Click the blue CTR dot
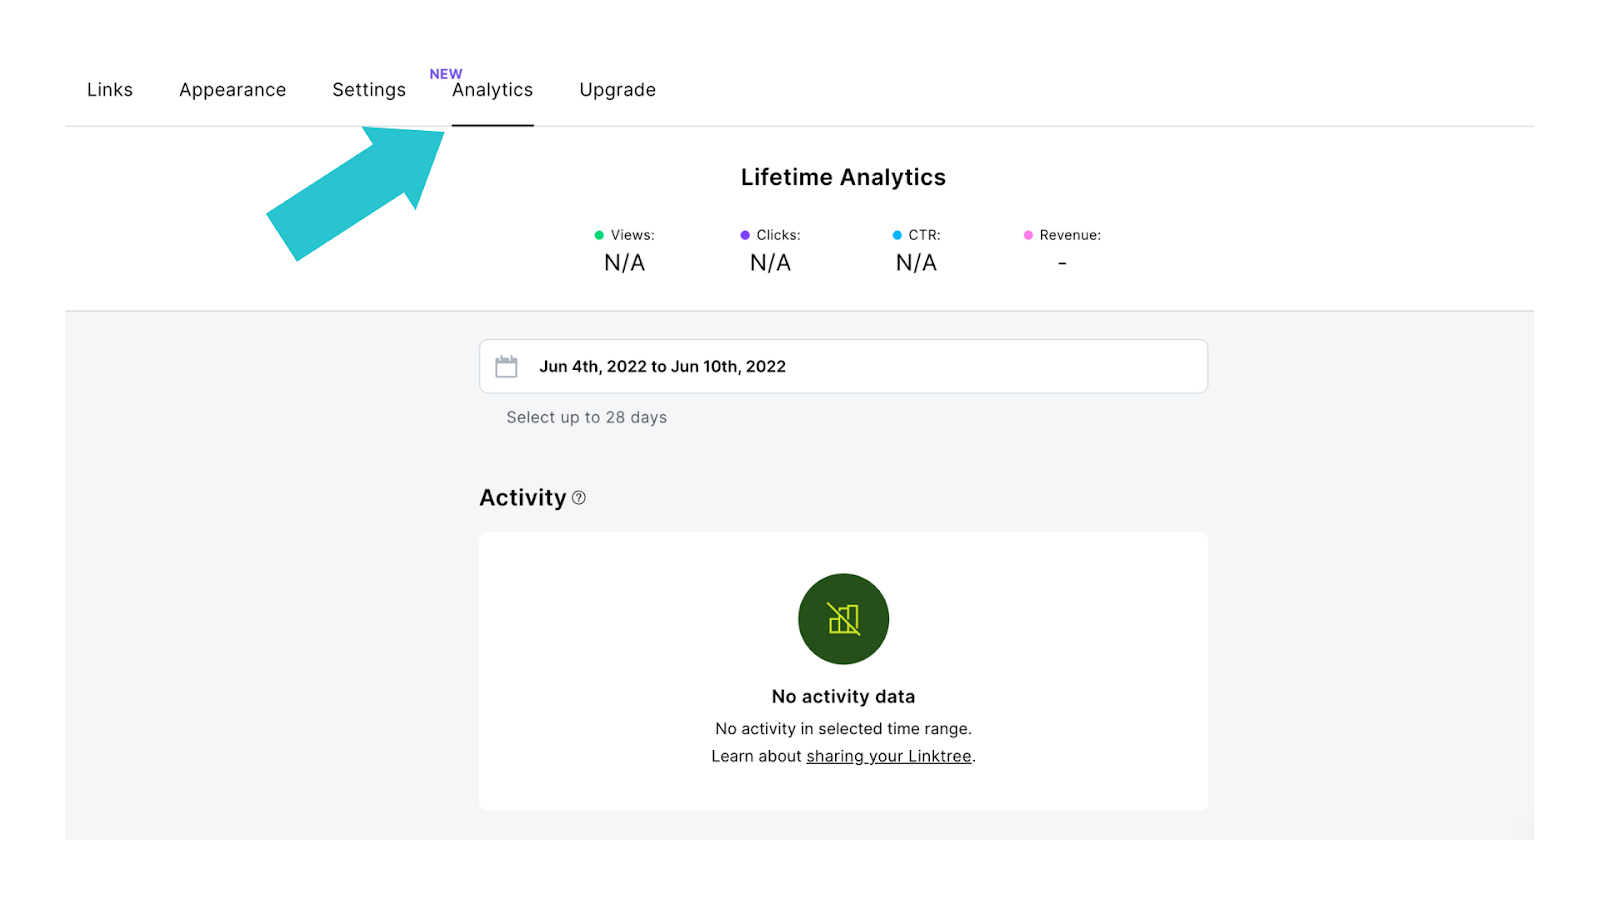 [x=897, y=235]
